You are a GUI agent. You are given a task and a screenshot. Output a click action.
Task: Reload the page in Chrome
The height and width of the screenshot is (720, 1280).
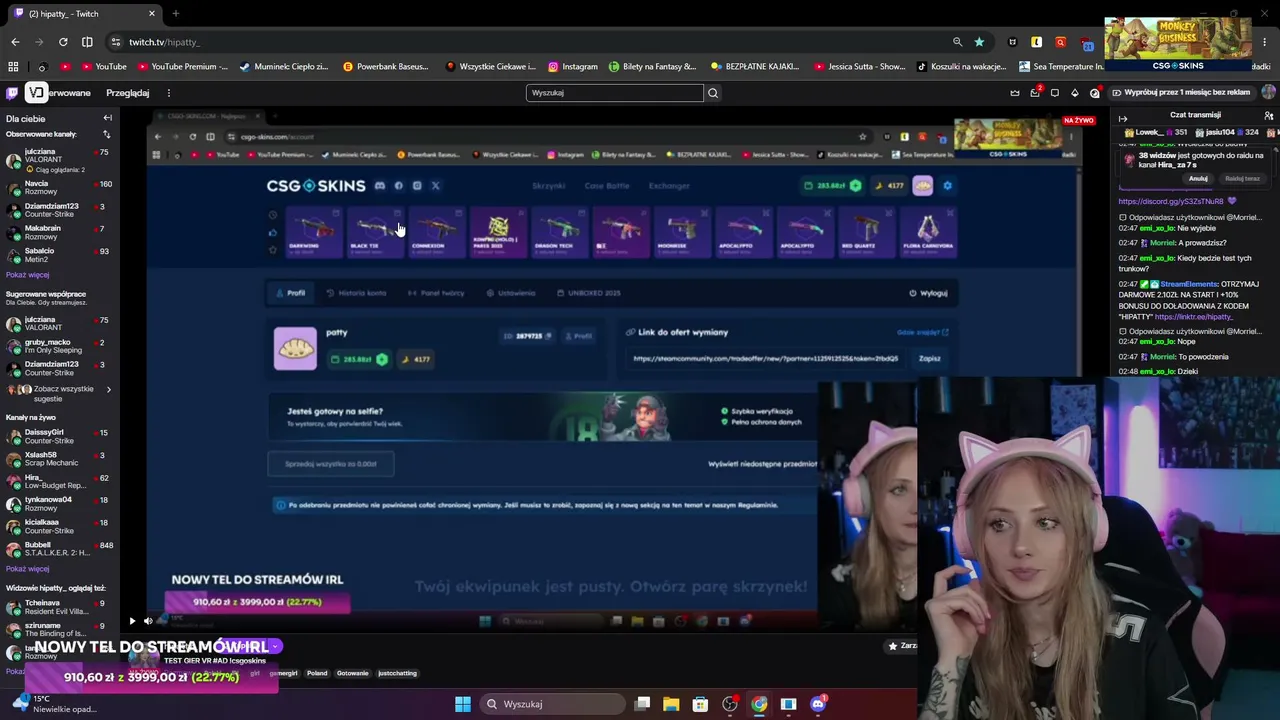[63, 42]
